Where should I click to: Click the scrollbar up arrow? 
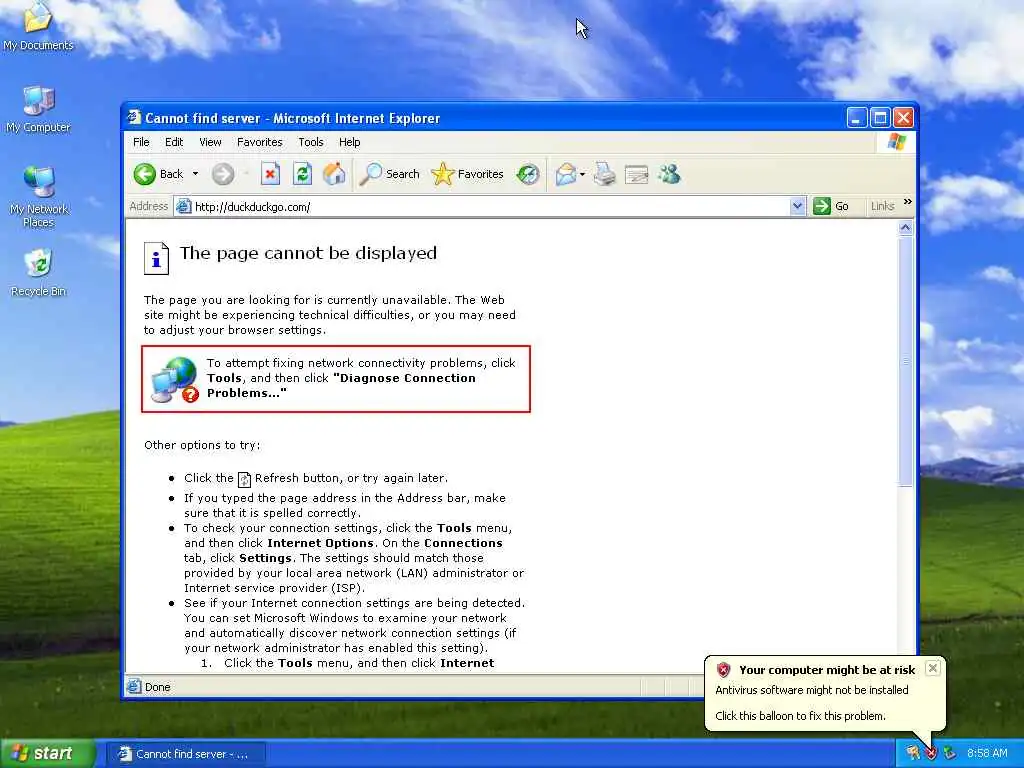pos(905,228)
